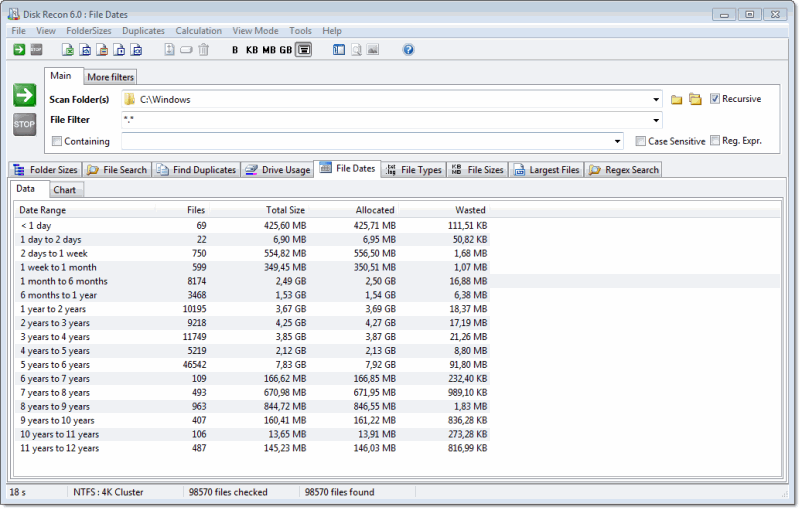800x509 pixels.
Task: Sort by the Allocated column header
Action: click(x=354, y=210)
